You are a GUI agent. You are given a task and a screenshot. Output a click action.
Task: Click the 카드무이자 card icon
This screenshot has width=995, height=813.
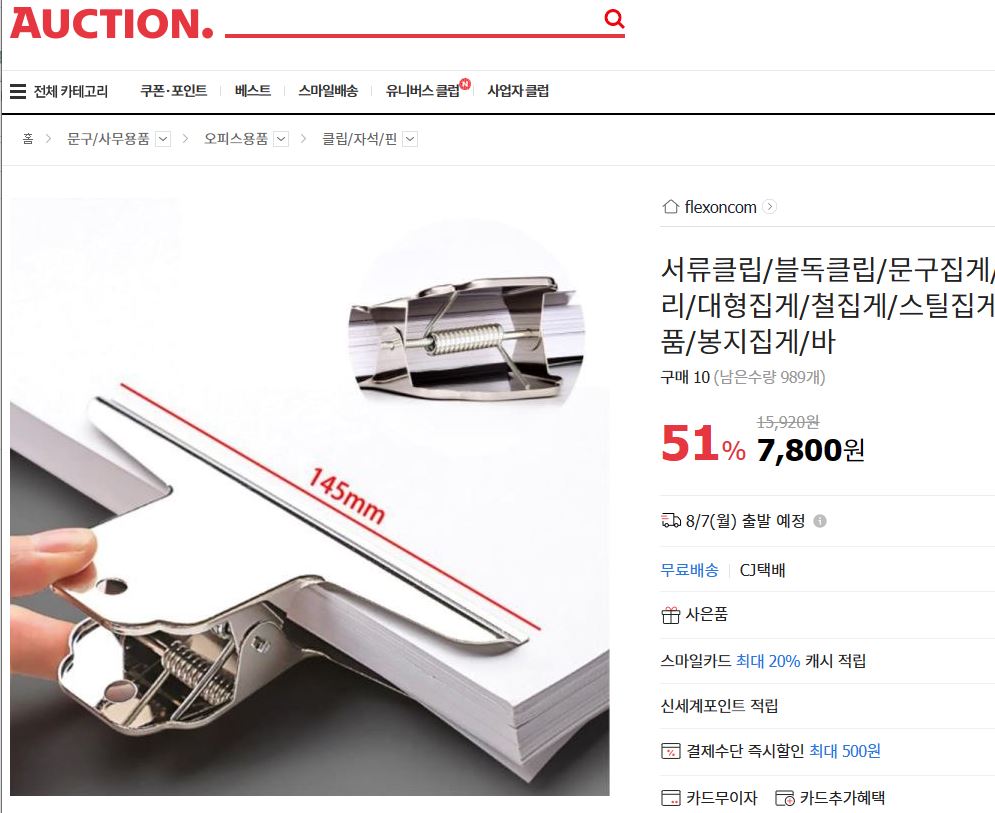click(x=671, y=798)
